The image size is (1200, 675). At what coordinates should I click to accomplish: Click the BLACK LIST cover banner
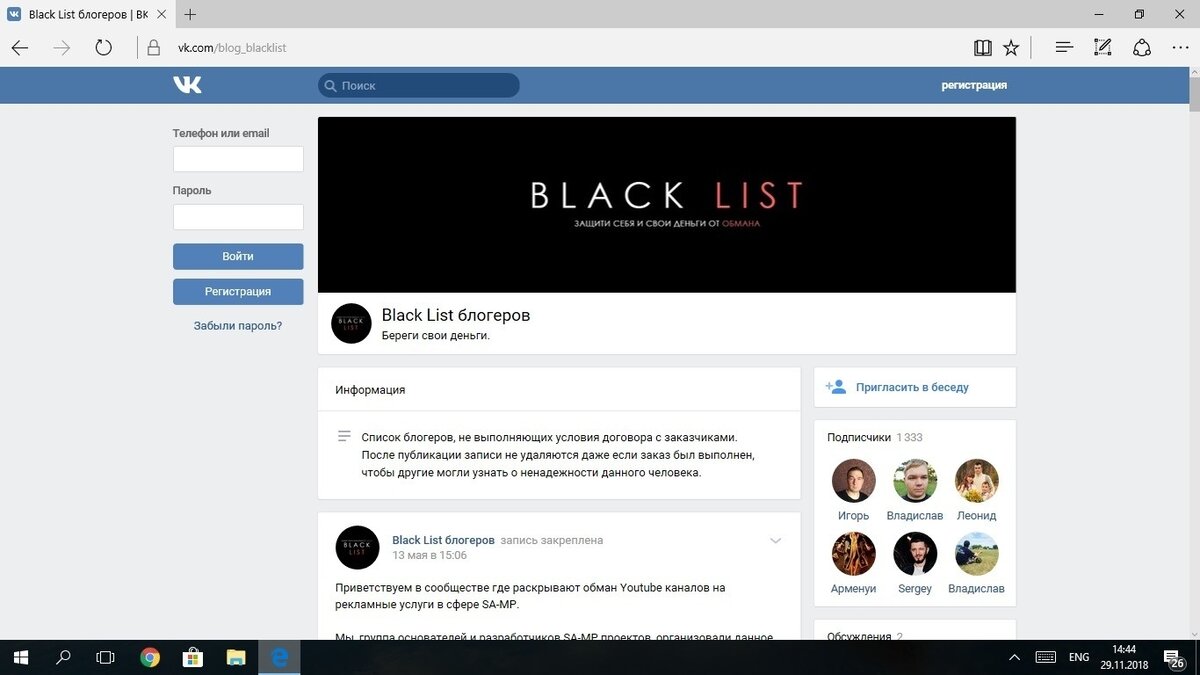tap(667, 204)
